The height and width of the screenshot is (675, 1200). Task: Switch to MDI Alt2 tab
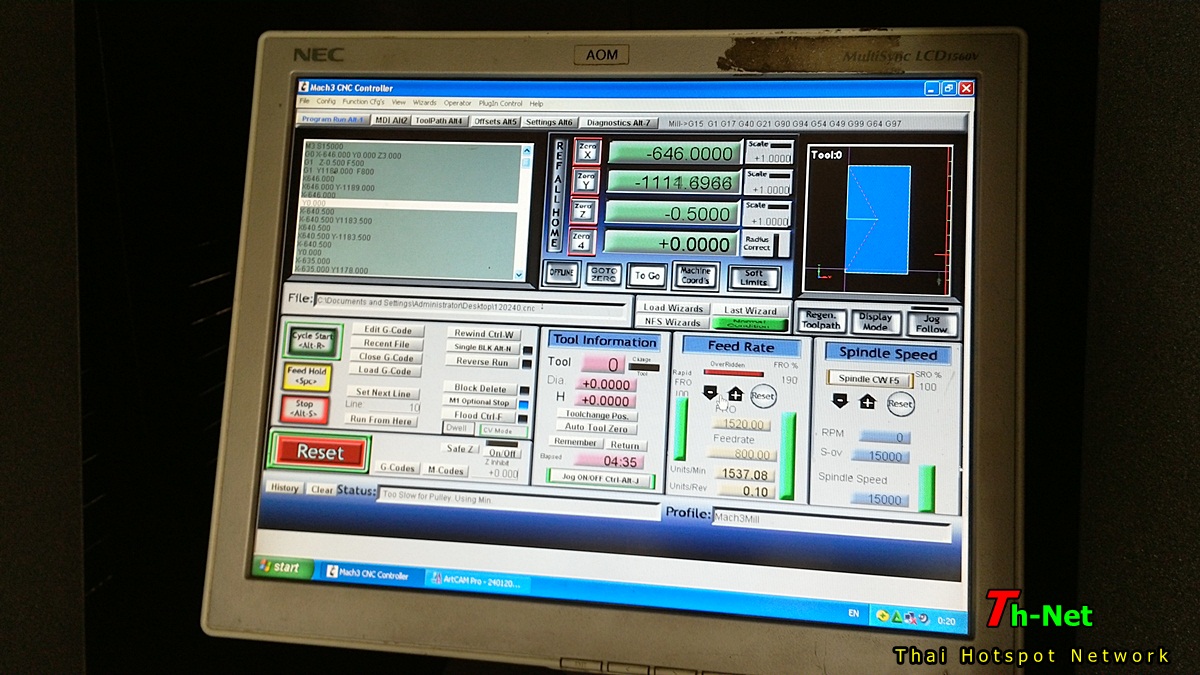click(x=391, y=120)
